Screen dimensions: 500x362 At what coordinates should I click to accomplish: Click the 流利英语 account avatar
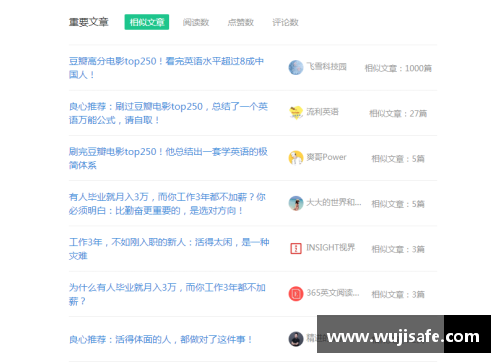tap(296, 113)
